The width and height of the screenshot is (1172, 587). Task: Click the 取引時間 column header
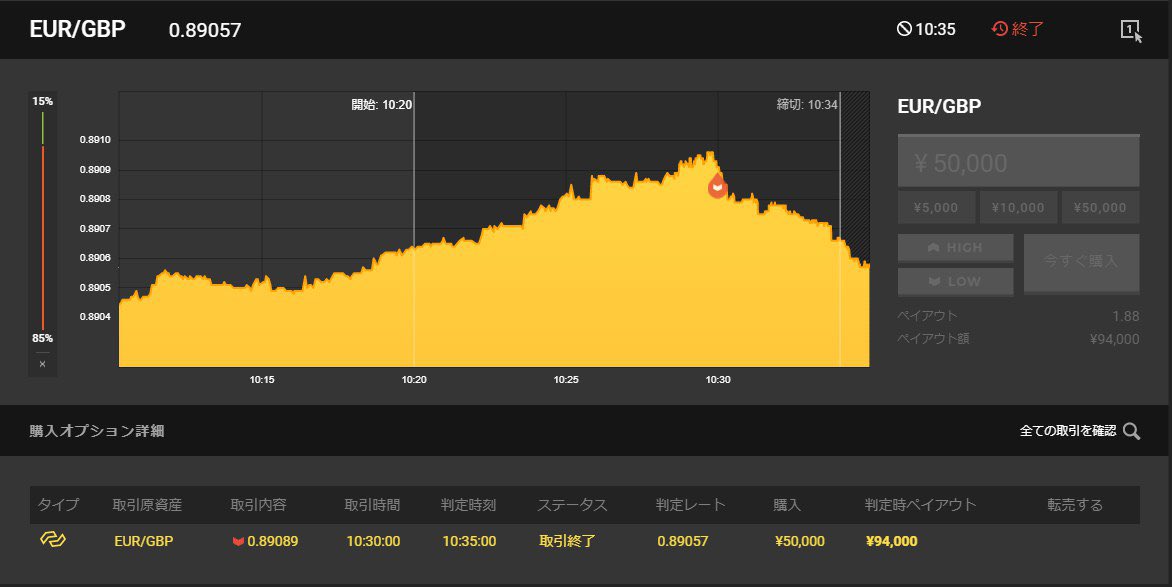pos(372,505)
